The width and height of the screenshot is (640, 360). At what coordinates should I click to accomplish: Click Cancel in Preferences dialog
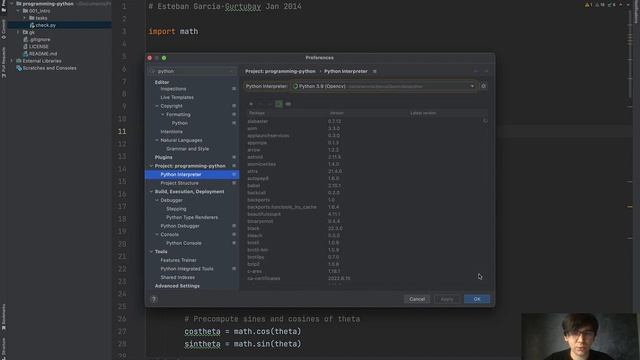coord(417,299)
